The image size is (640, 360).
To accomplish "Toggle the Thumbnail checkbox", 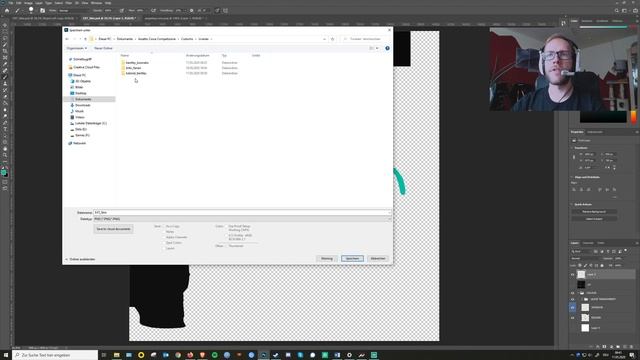I will tap(227, 246).
